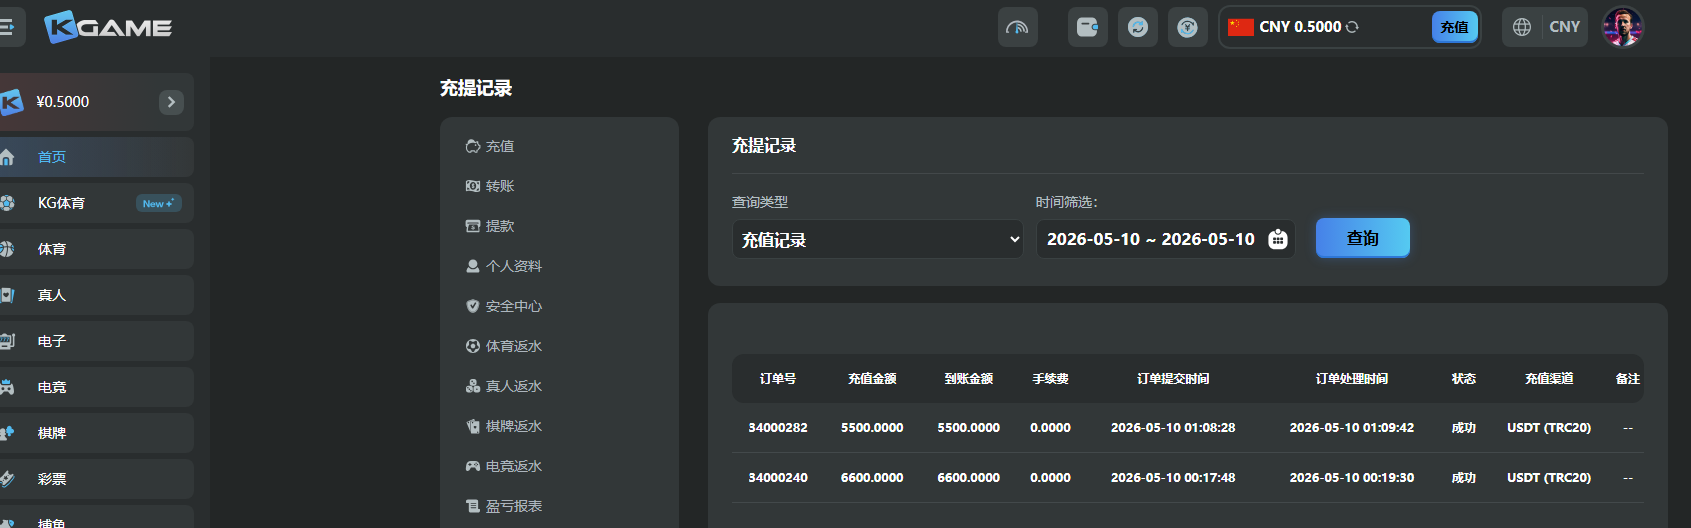
Task: Click the China flag icon
Action: [x=1241, y=27]
